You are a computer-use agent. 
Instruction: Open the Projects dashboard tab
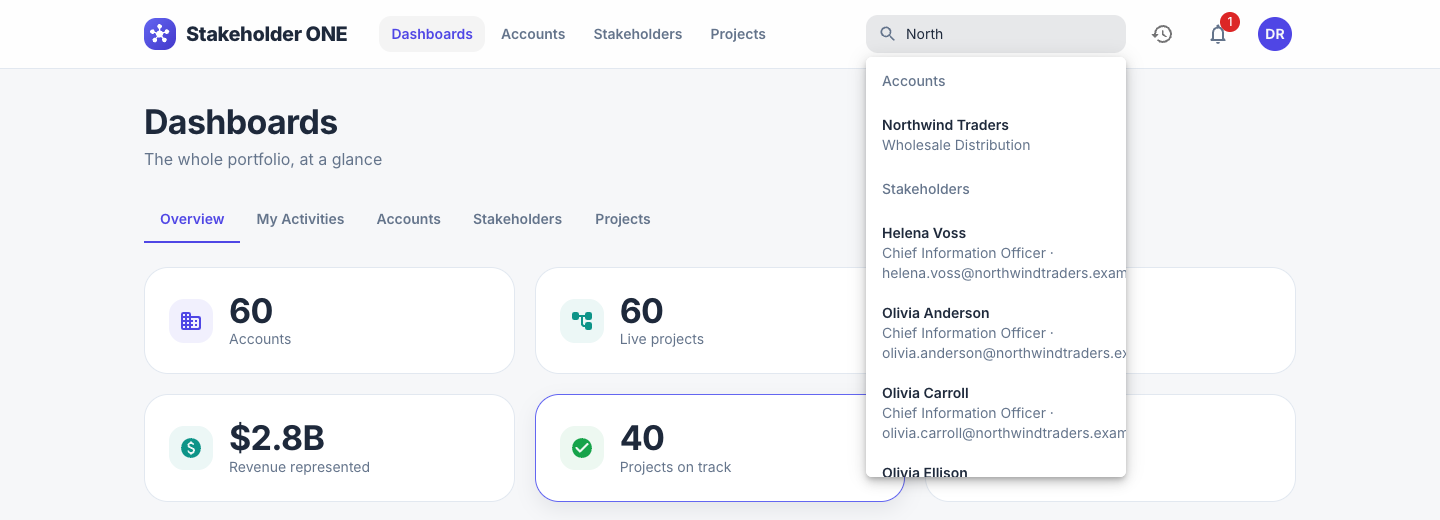click(x=623, y=219)
